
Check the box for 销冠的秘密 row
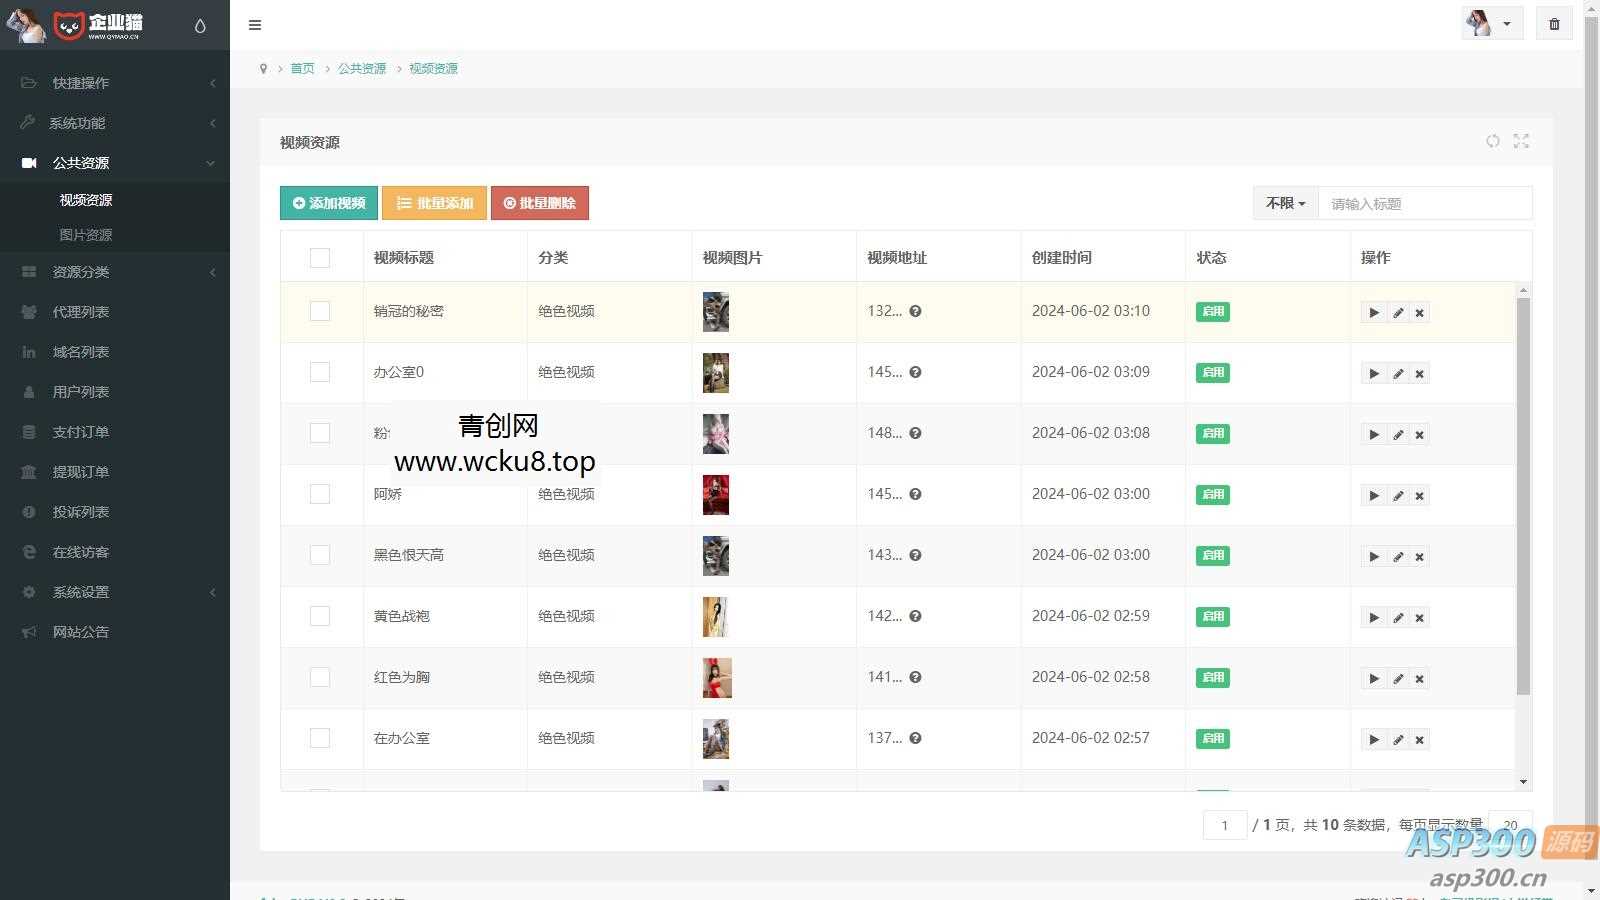320,311
